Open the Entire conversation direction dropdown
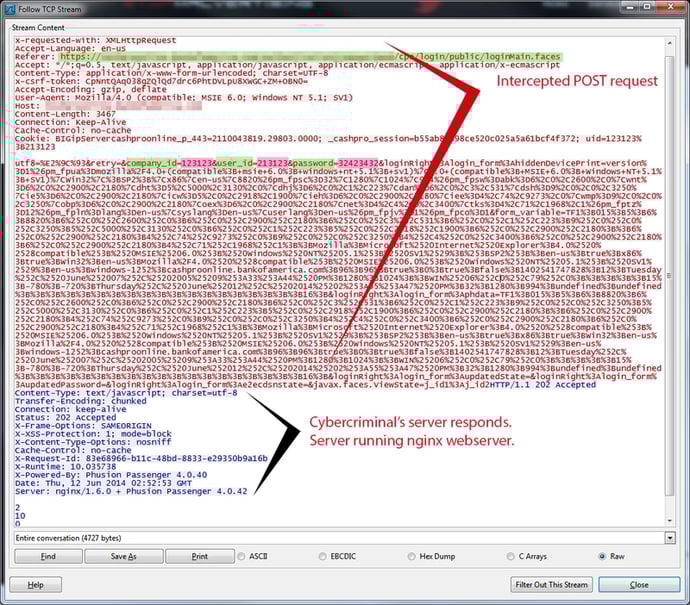 click(671, 537)
